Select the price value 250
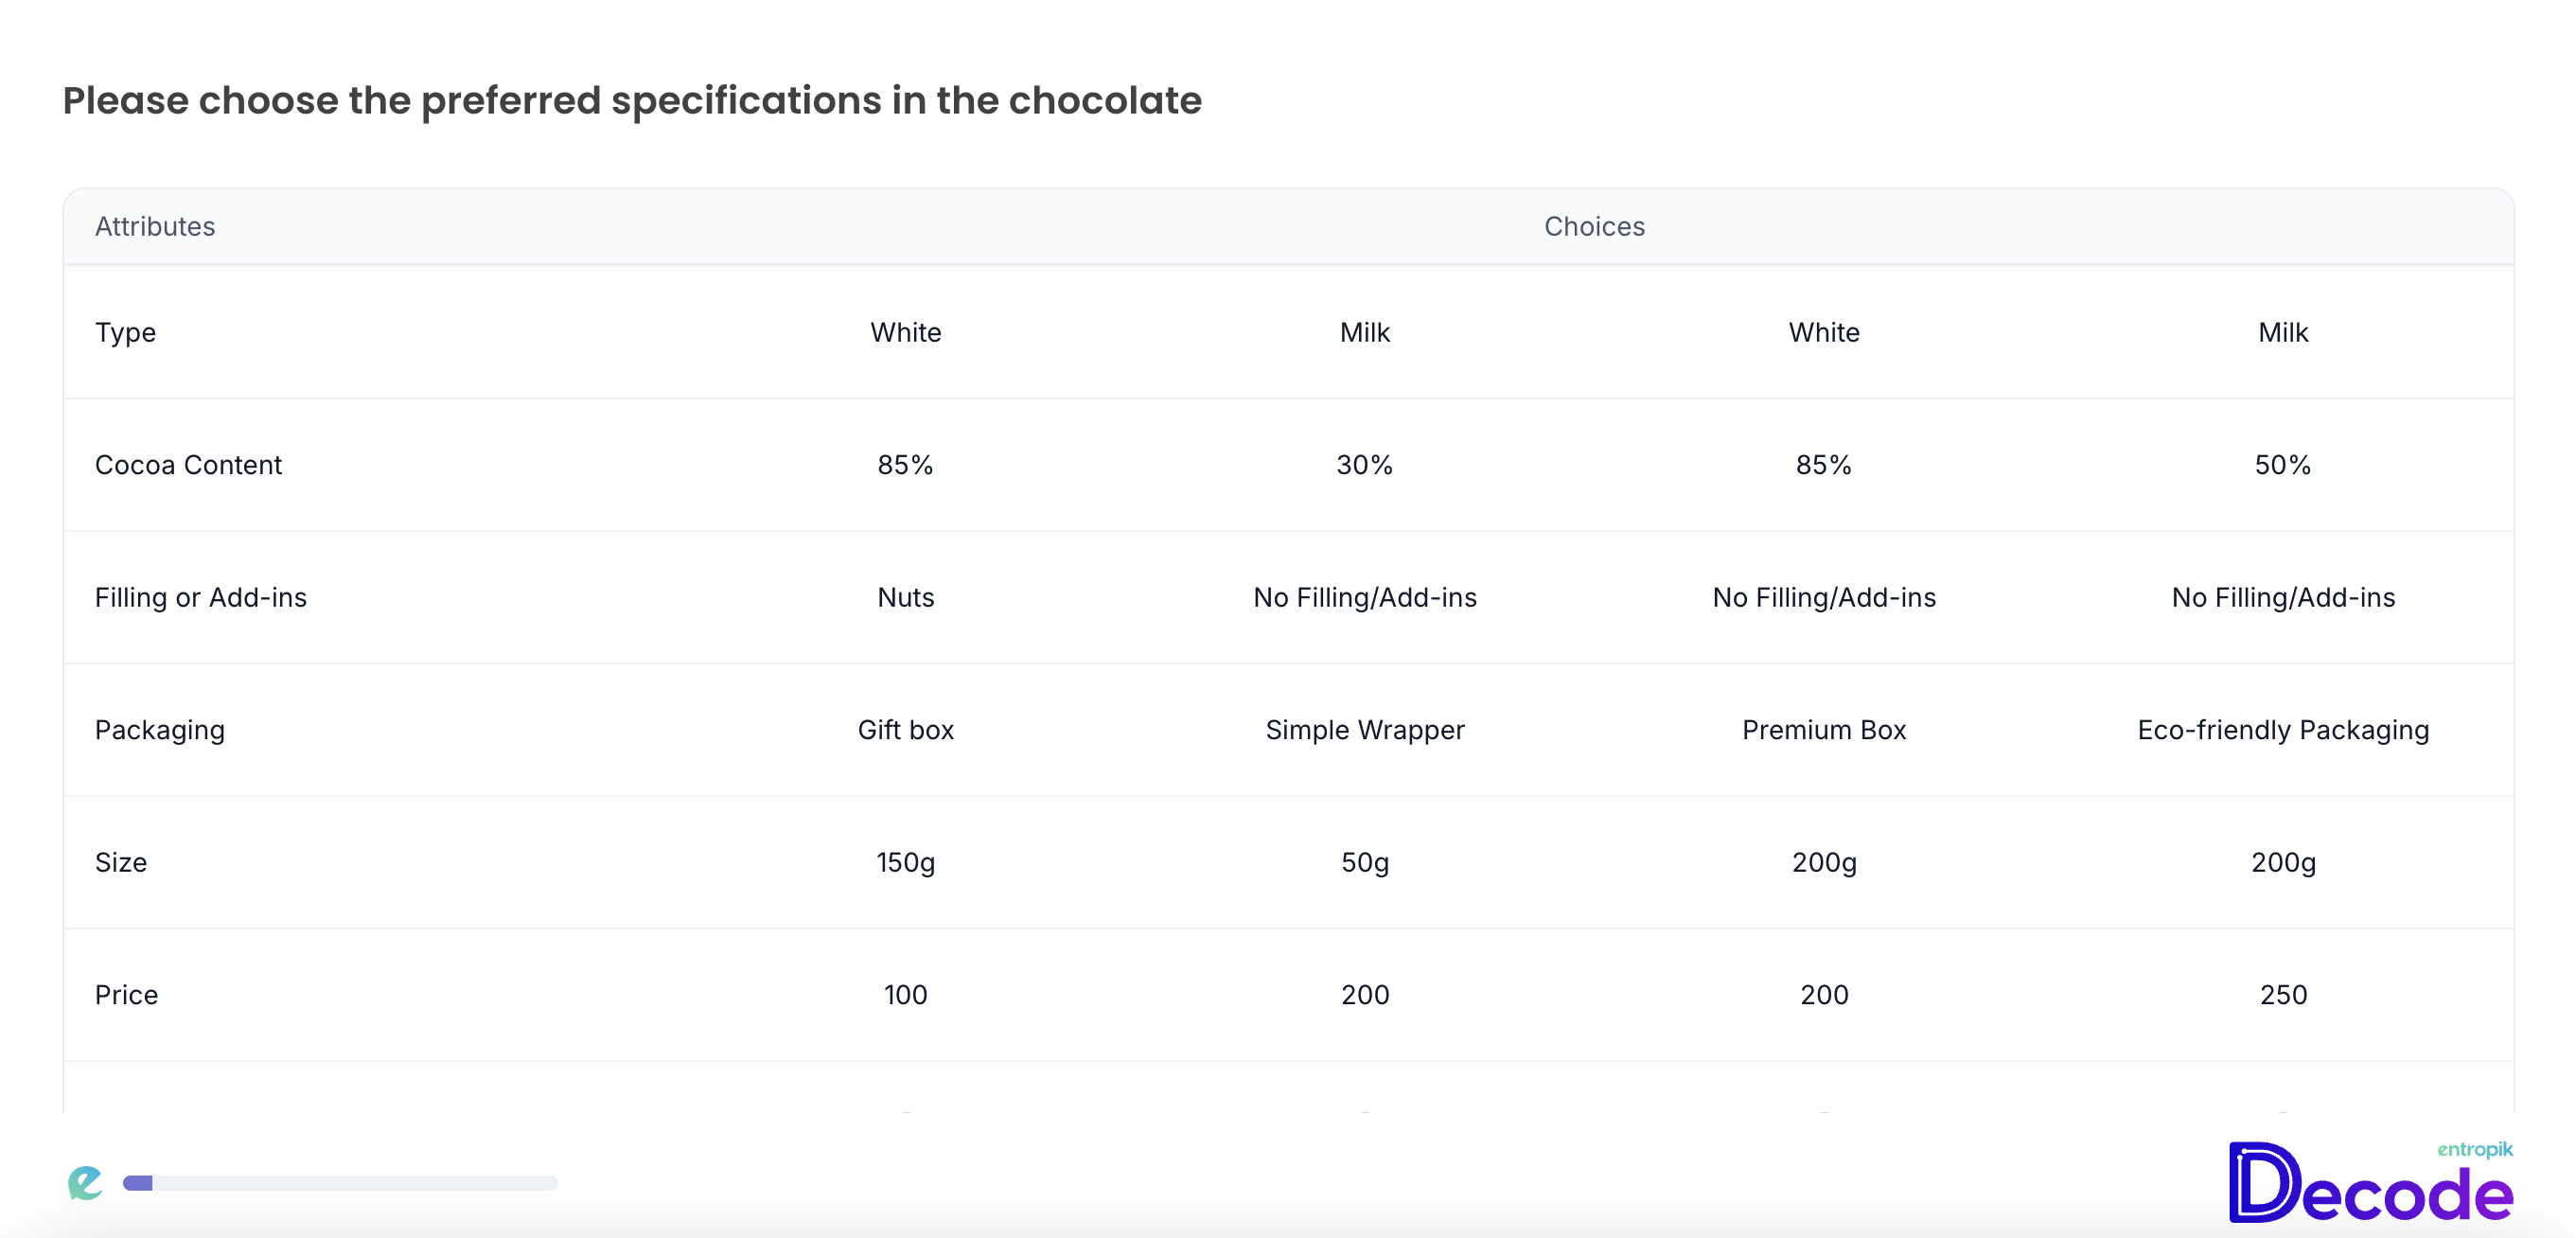 2283,995
